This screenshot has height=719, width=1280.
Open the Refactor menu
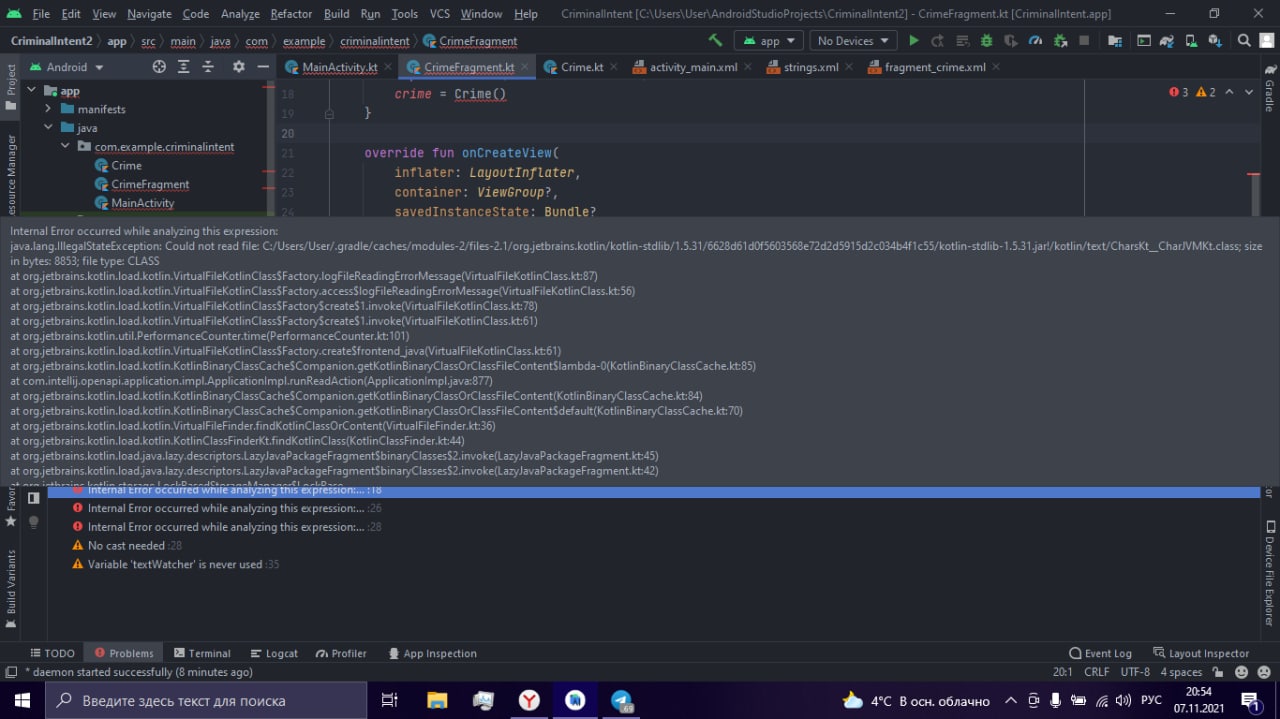tap(291, 14)
